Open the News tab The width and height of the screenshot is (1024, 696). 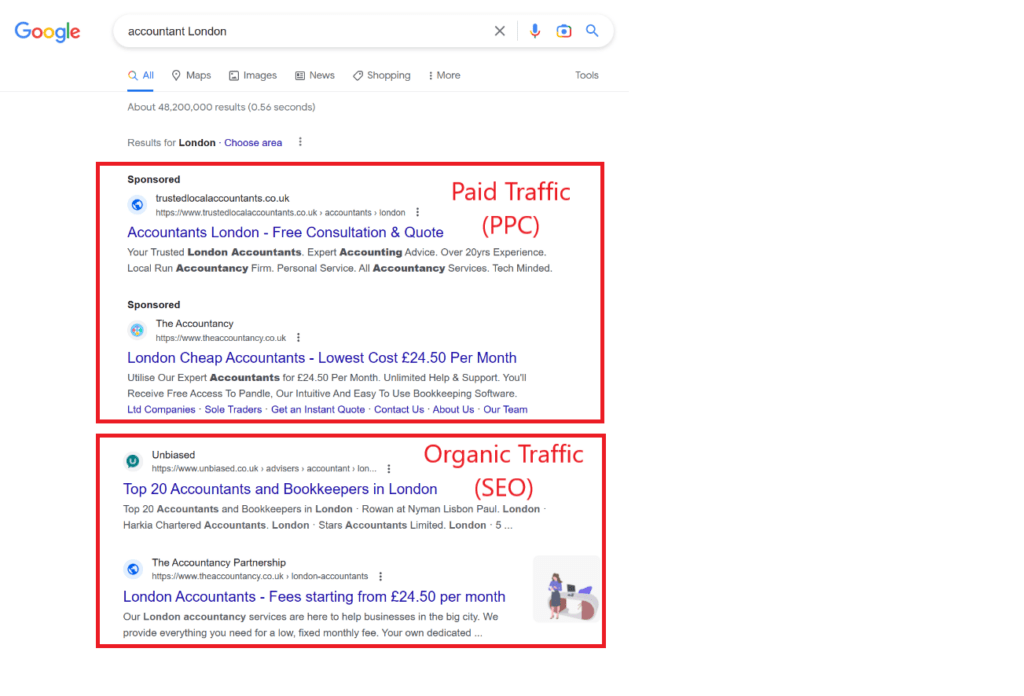click(x=315, y=76)
